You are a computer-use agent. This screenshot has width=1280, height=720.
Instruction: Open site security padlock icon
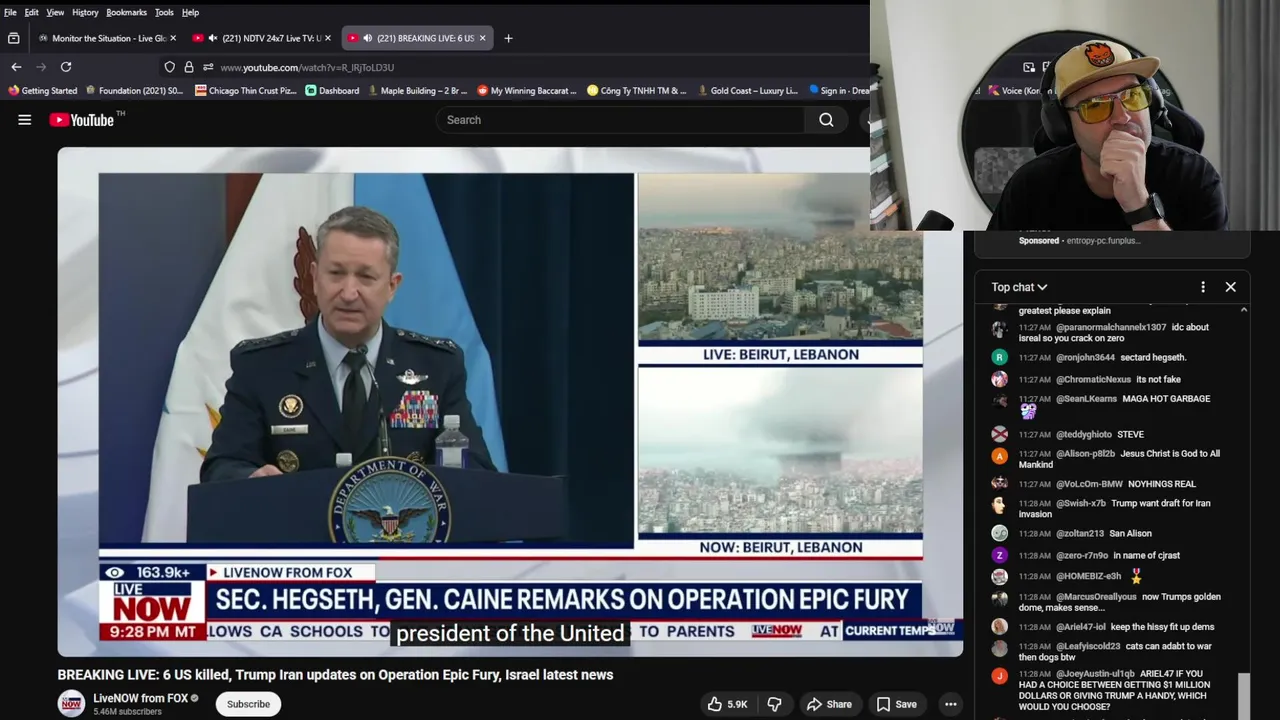click(189, 67)
